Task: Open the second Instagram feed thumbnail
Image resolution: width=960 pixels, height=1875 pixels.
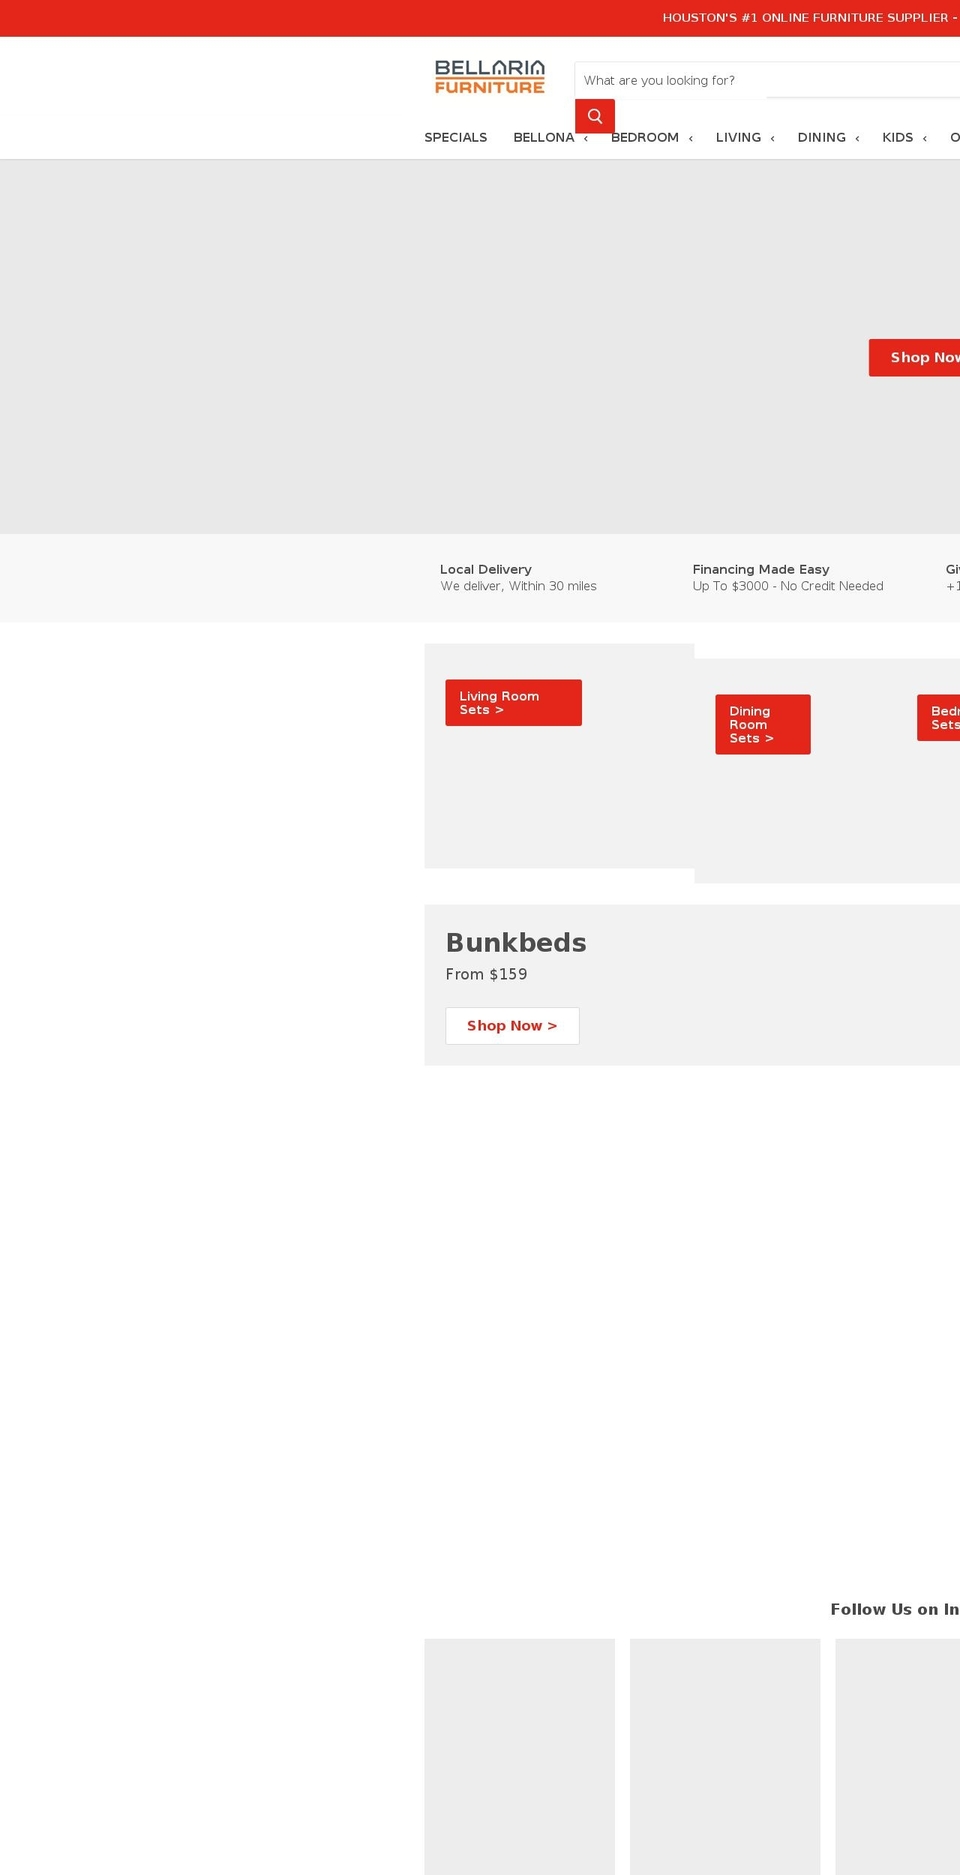Action: 725,1756
